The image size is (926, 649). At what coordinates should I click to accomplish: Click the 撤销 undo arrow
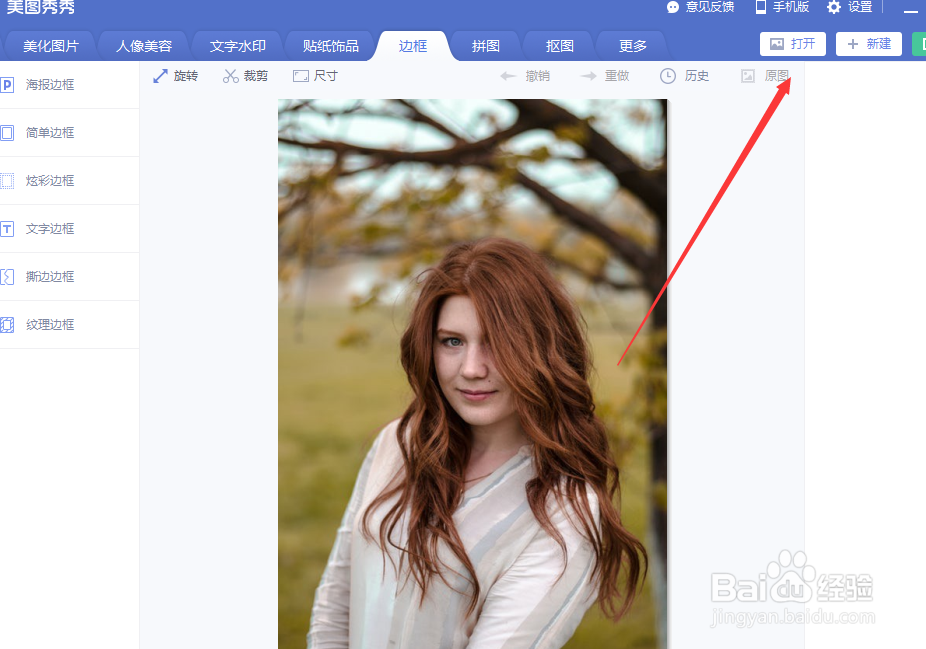pos(508,76)
